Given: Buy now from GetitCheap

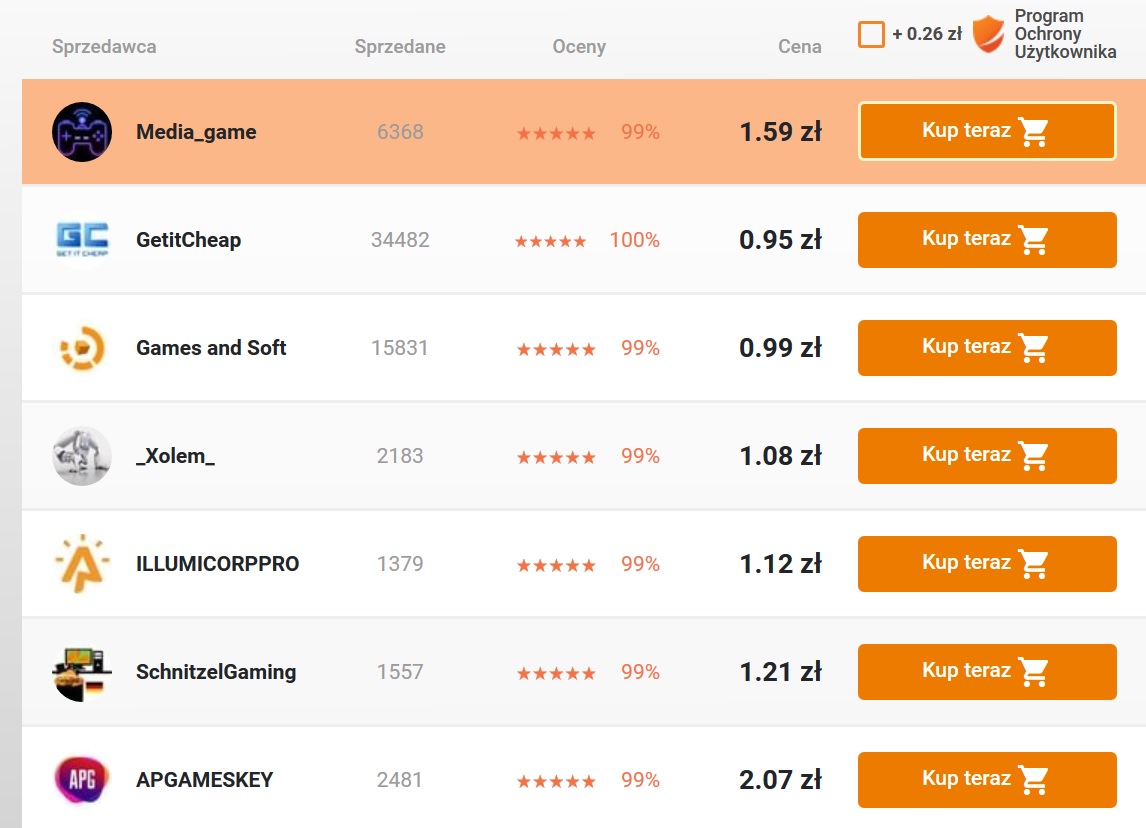Looking at the screenshot, I should pos(987,240).
